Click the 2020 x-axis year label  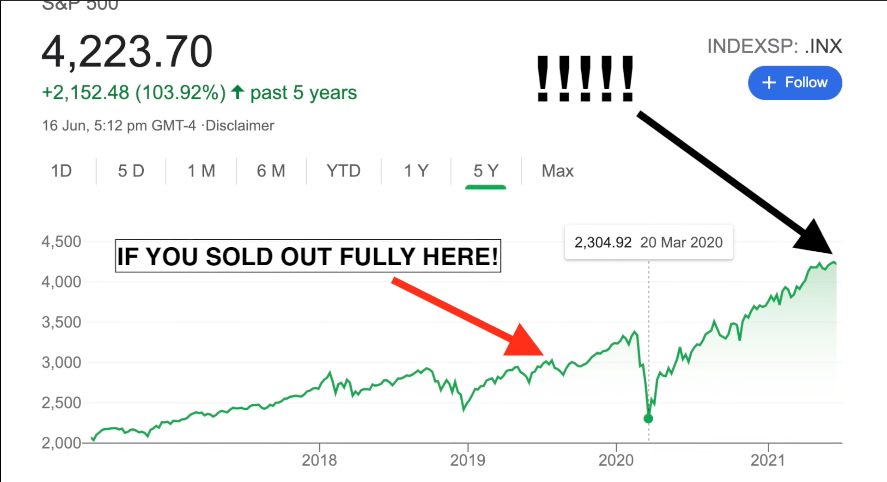[616, 462]
